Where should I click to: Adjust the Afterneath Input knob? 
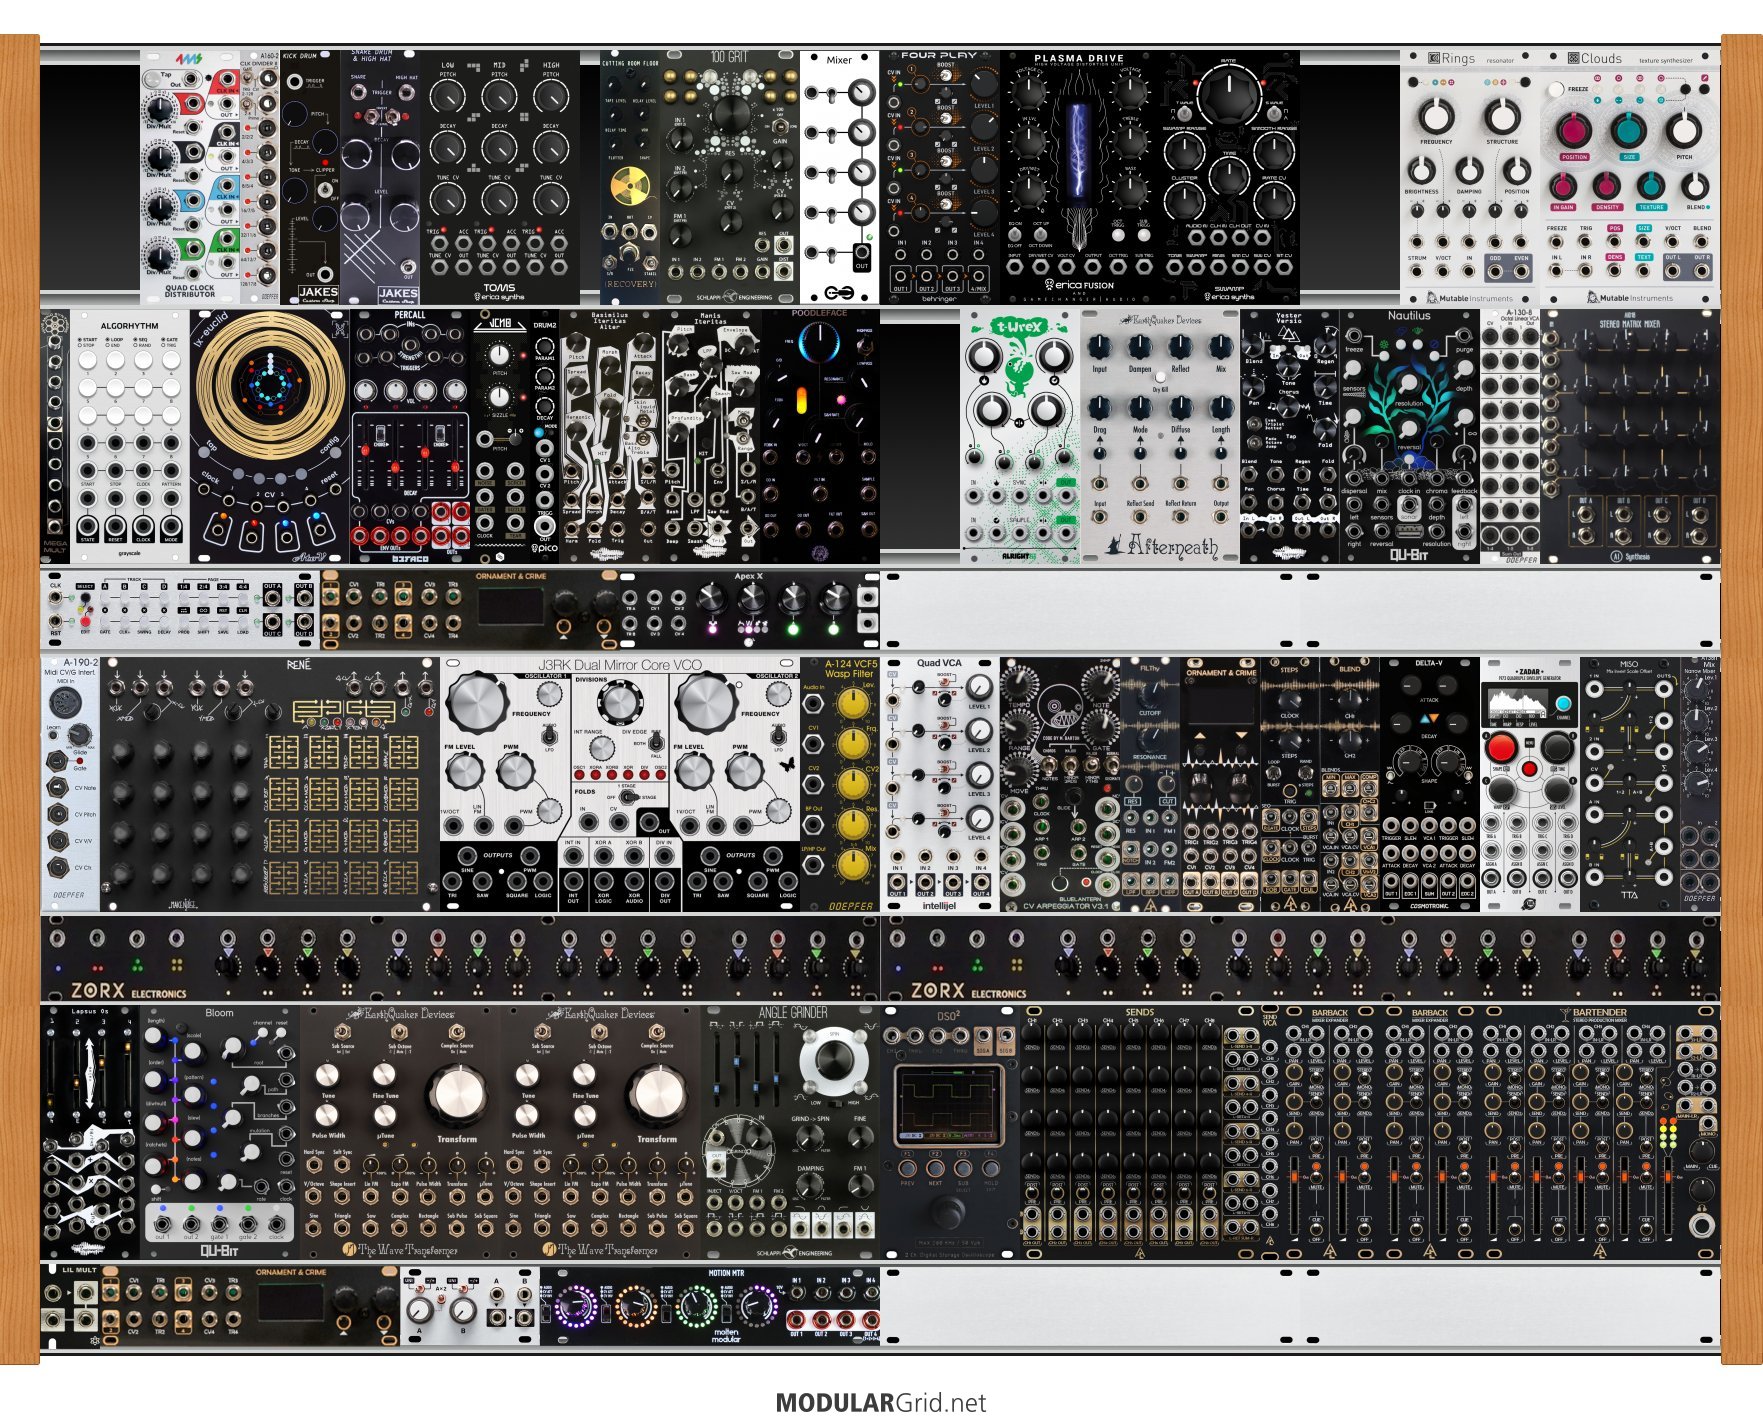coord(1100,347)
